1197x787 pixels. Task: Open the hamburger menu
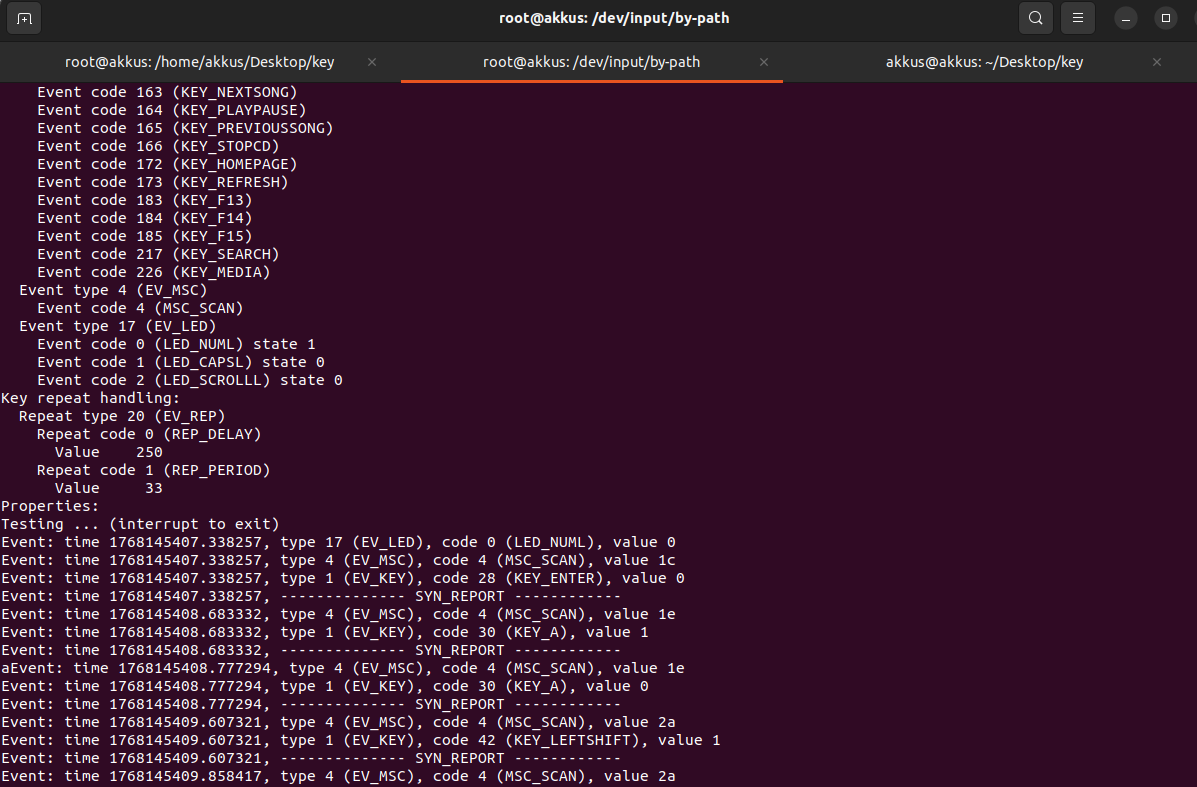click(1077, 18)
